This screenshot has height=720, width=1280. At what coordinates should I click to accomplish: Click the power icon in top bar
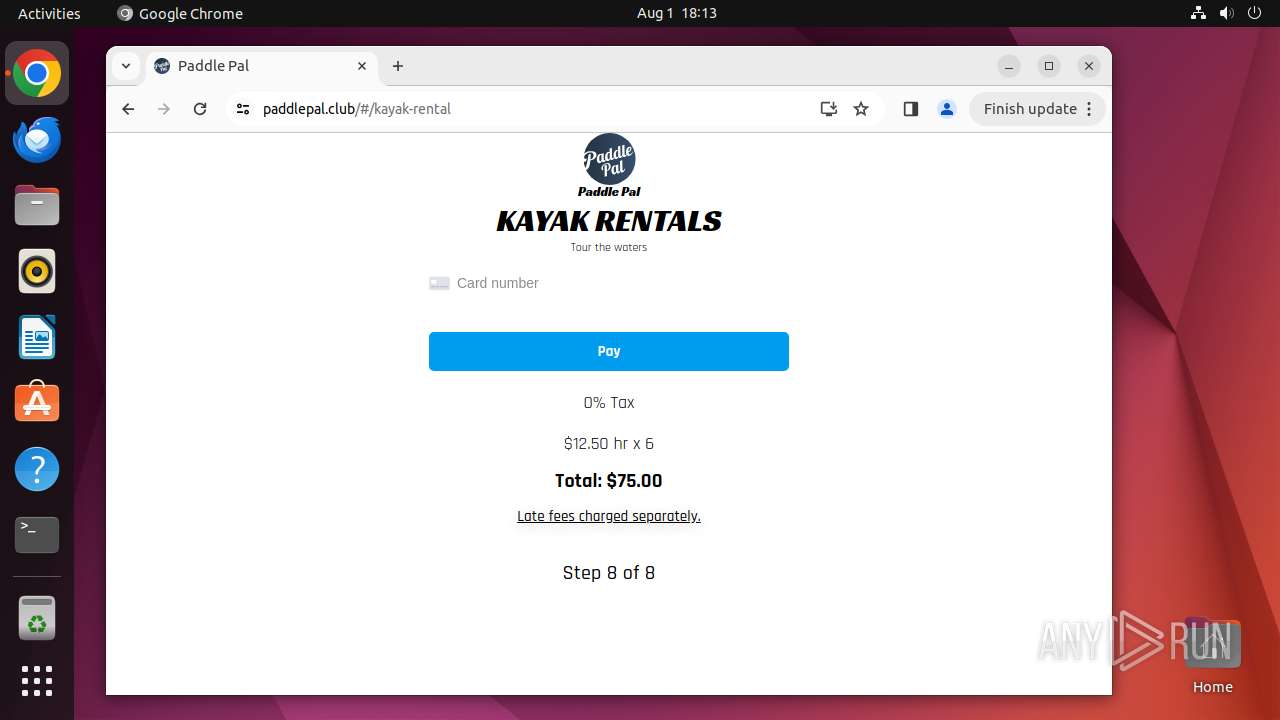[1255, 13]
